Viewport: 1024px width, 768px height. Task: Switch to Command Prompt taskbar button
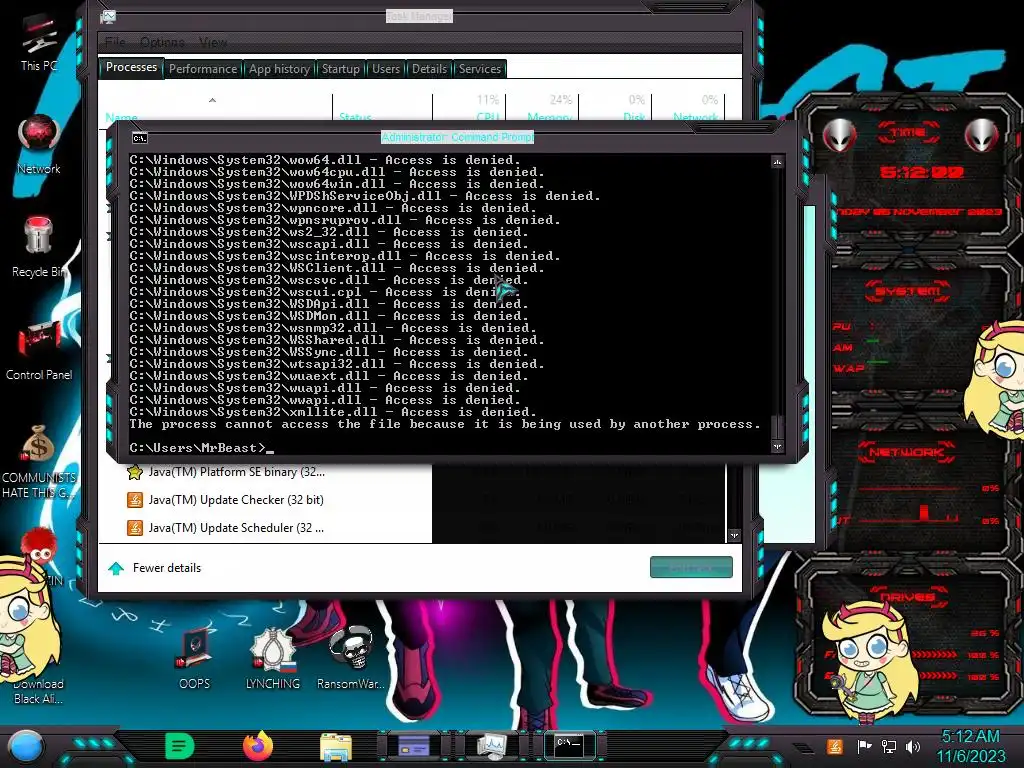[x=569, y=745]
